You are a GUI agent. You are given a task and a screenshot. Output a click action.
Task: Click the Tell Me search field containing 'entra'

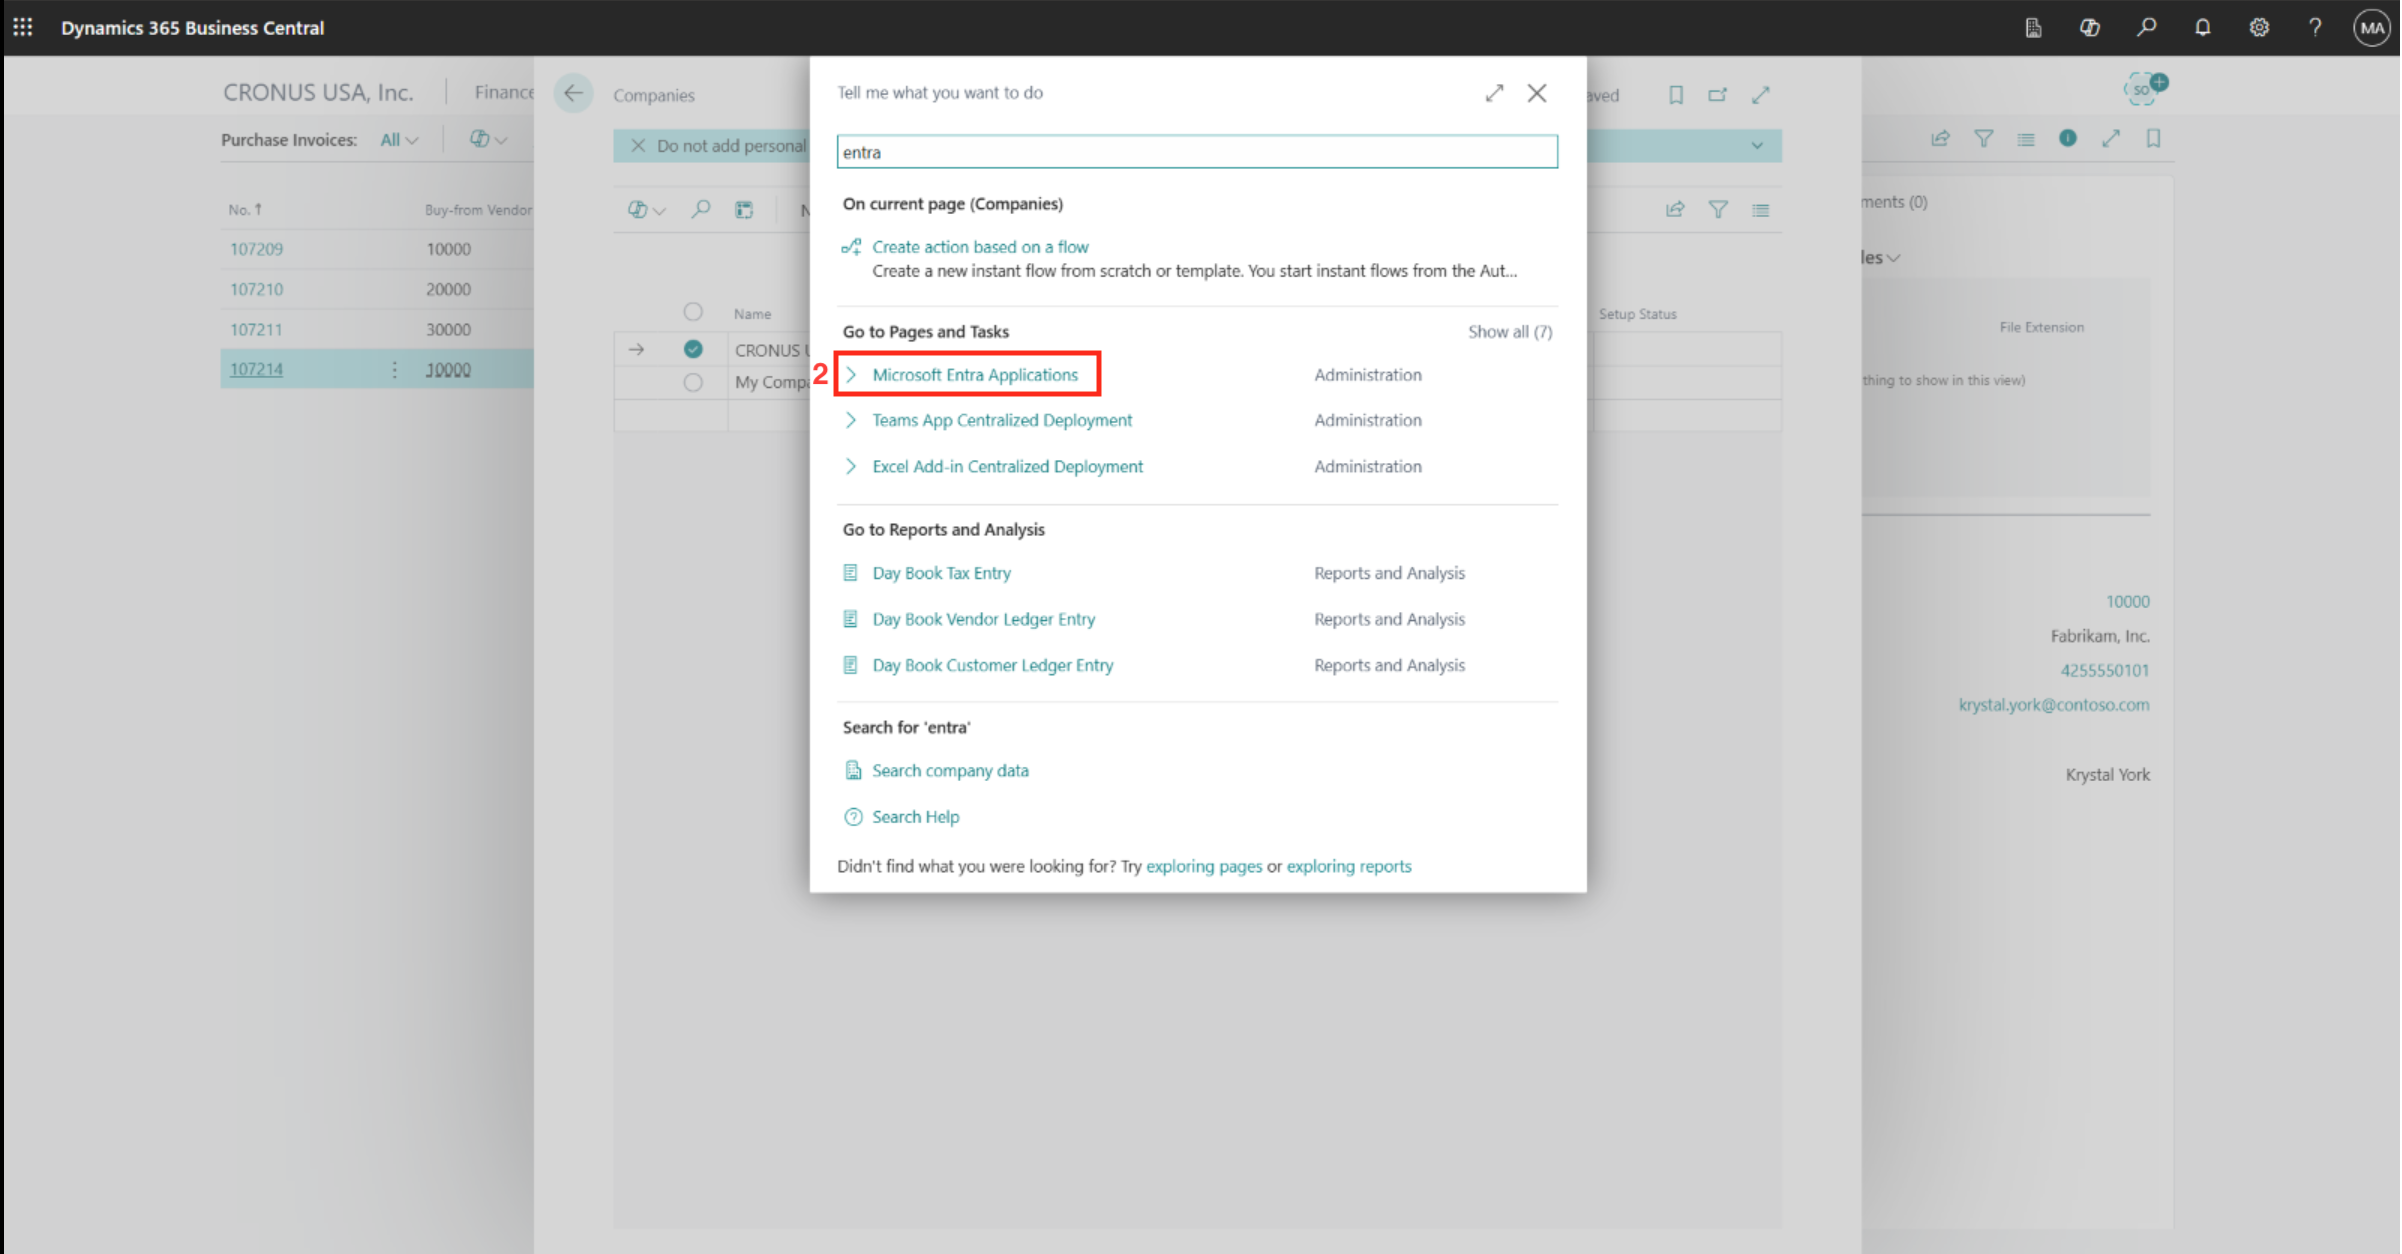[1197, 152]
